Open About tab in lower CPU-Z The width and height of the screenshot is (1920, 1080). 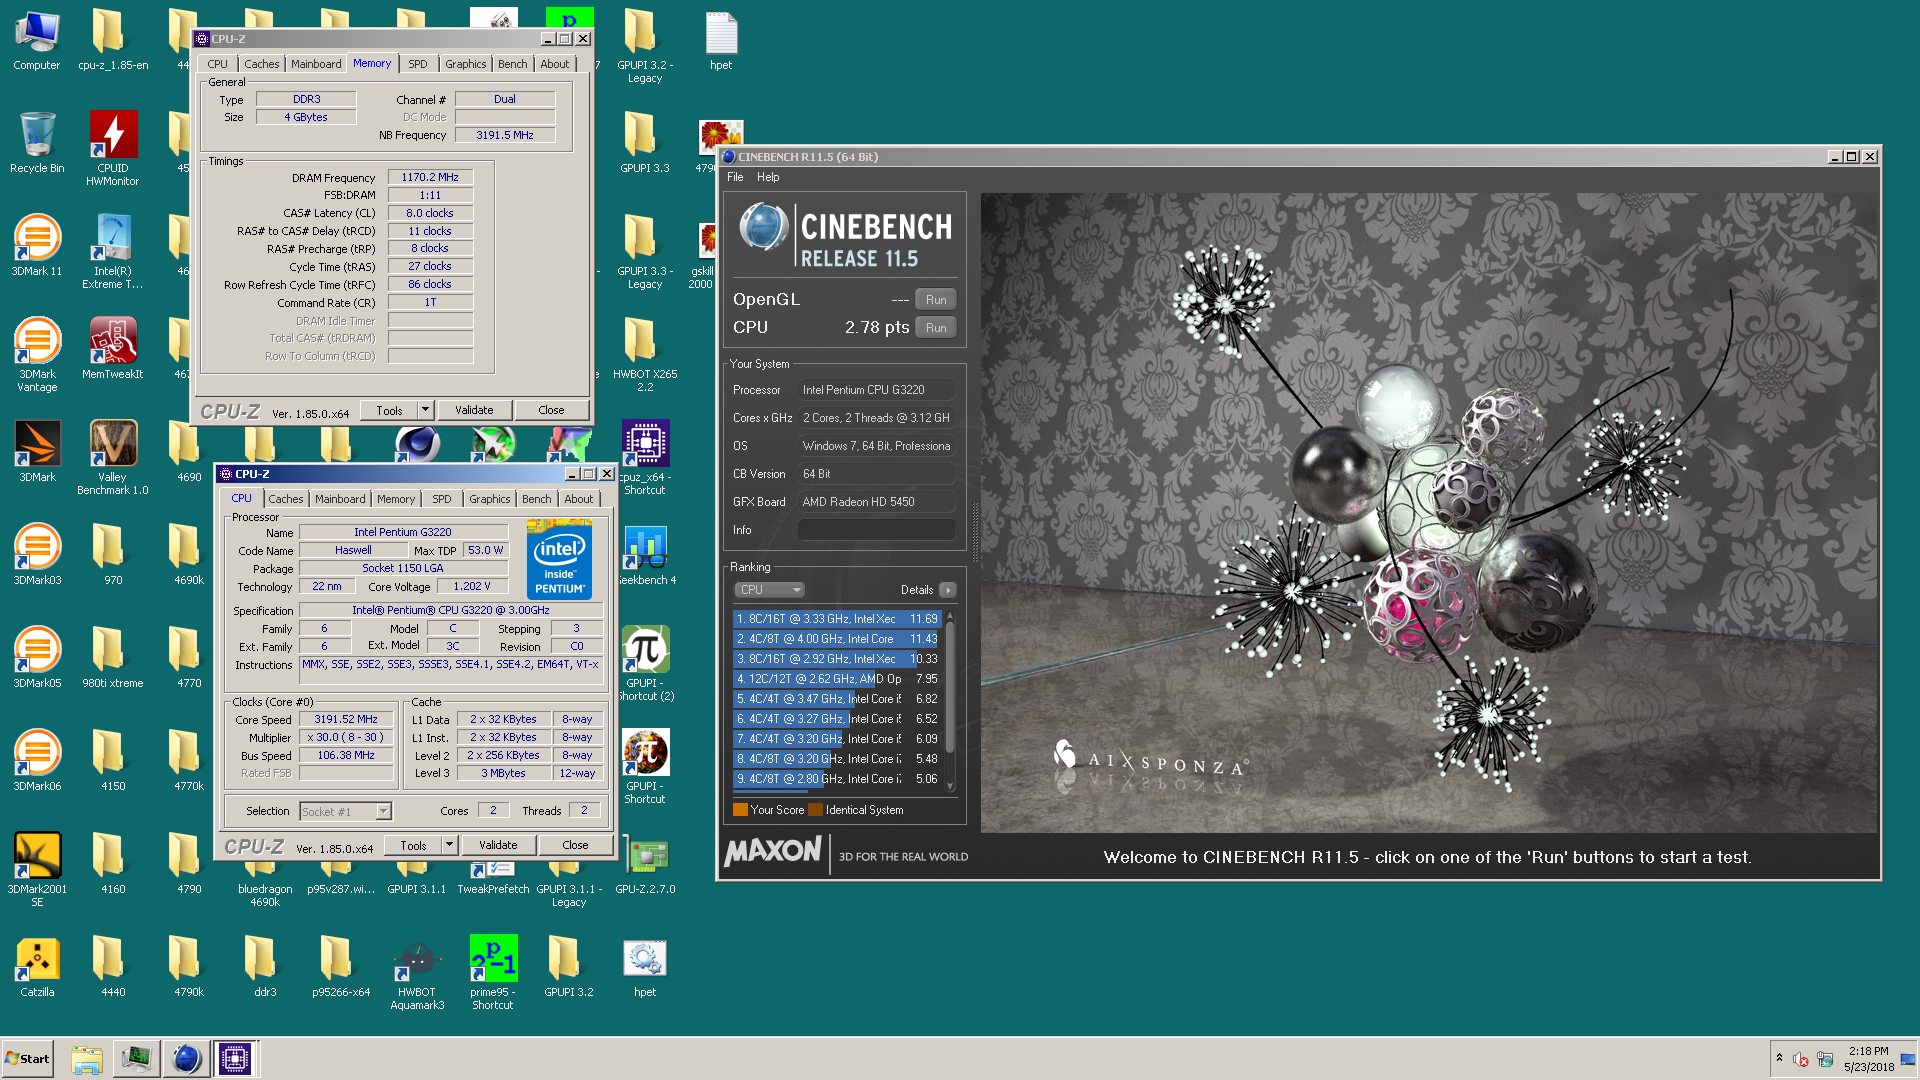click(579, 499)
